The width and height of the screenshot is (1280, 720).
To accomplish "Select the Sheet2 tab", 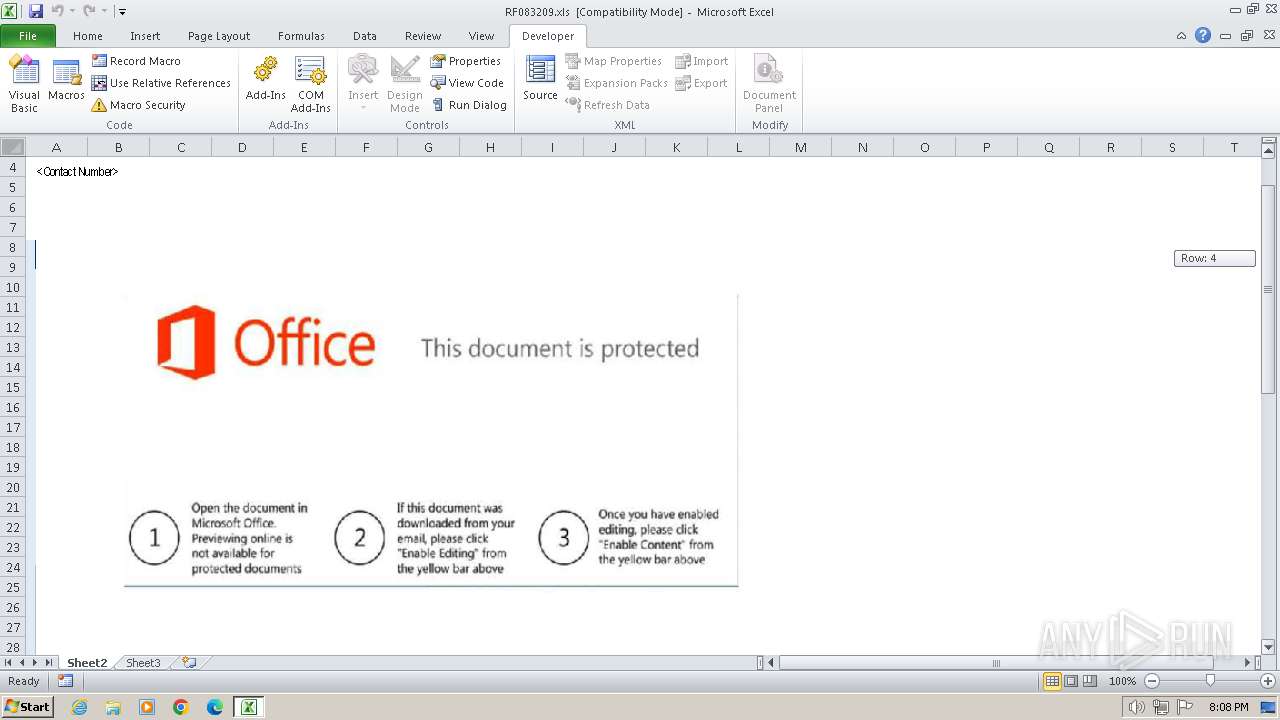I will (87, 663).
